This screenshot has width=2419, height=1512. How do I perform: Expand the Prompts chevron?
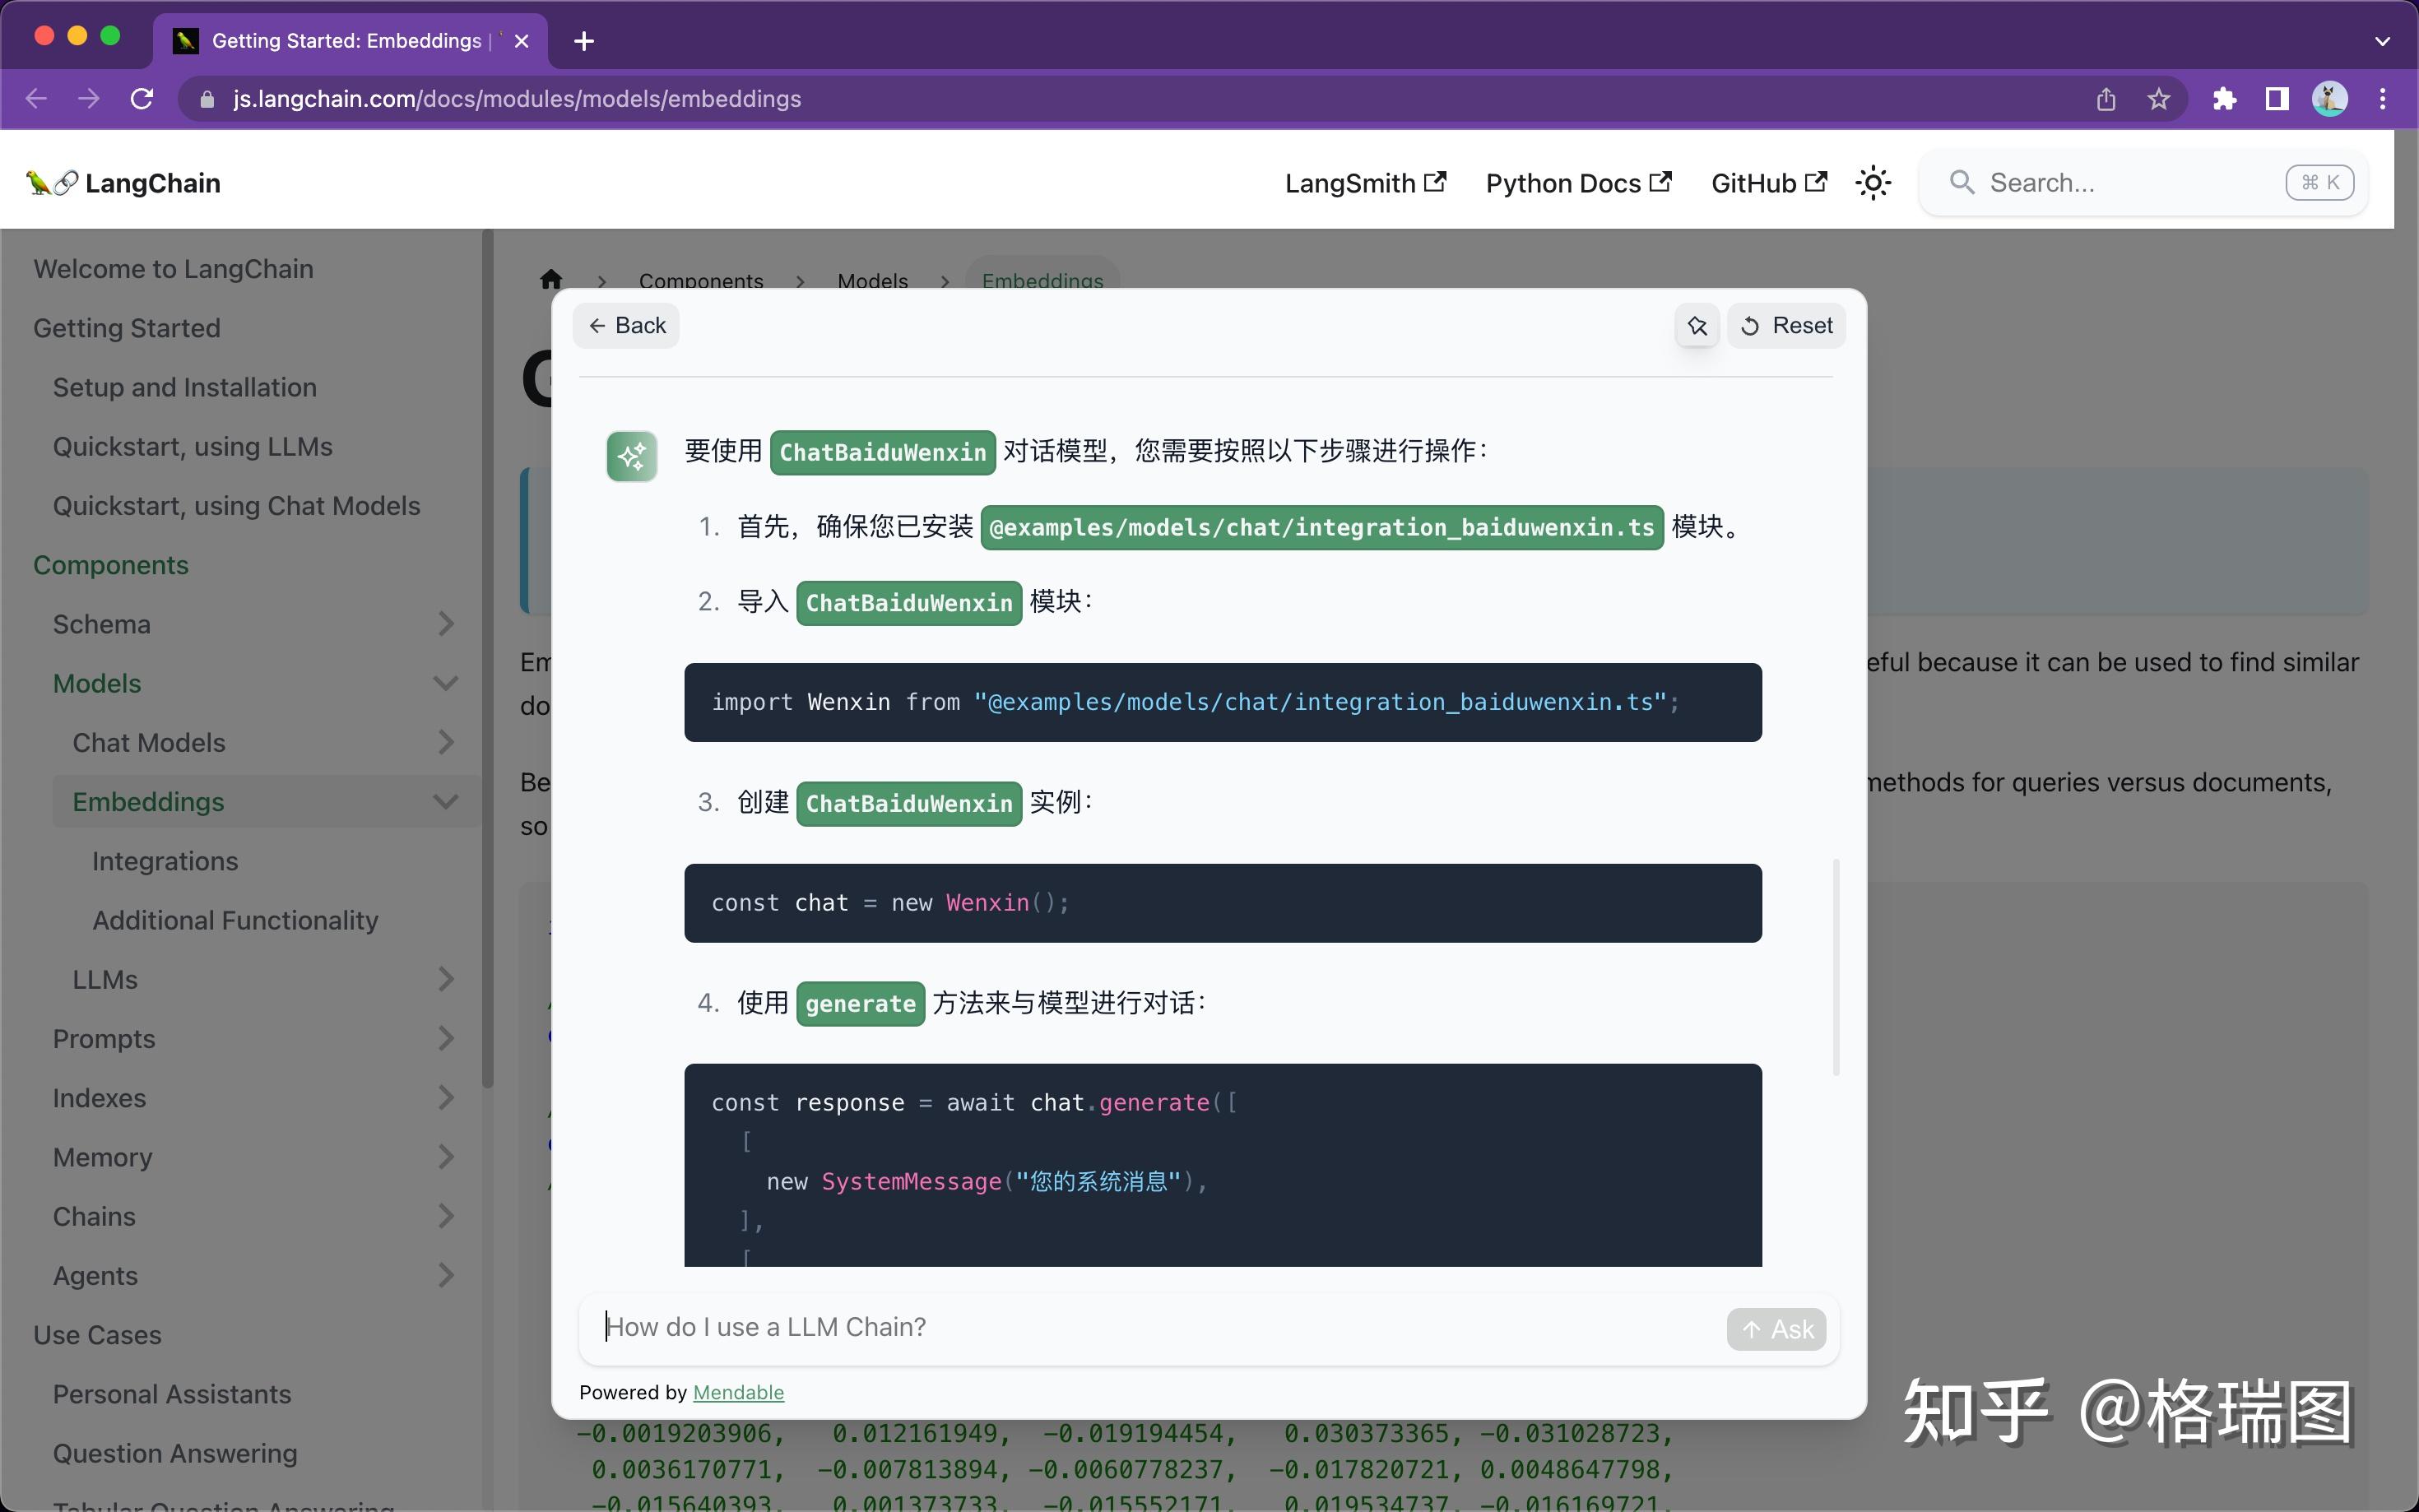tap(446, 1038)
